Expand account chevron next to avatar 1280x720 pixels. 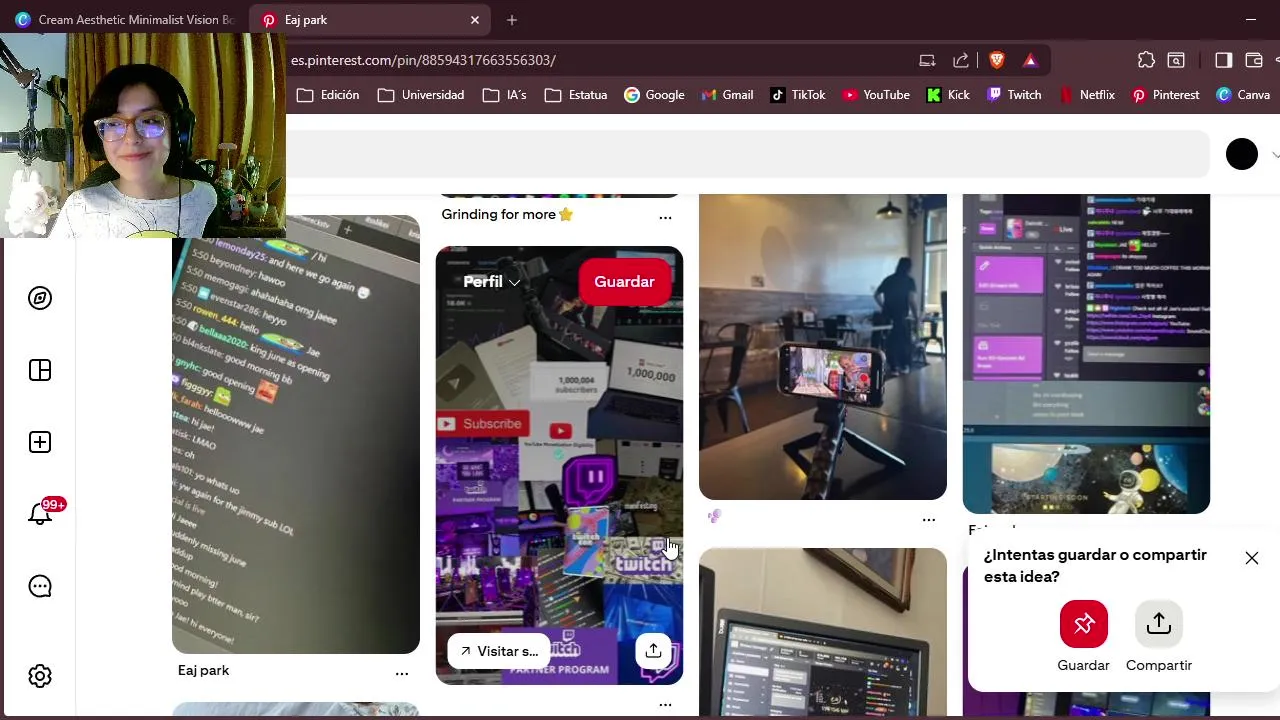point(1275,155)
